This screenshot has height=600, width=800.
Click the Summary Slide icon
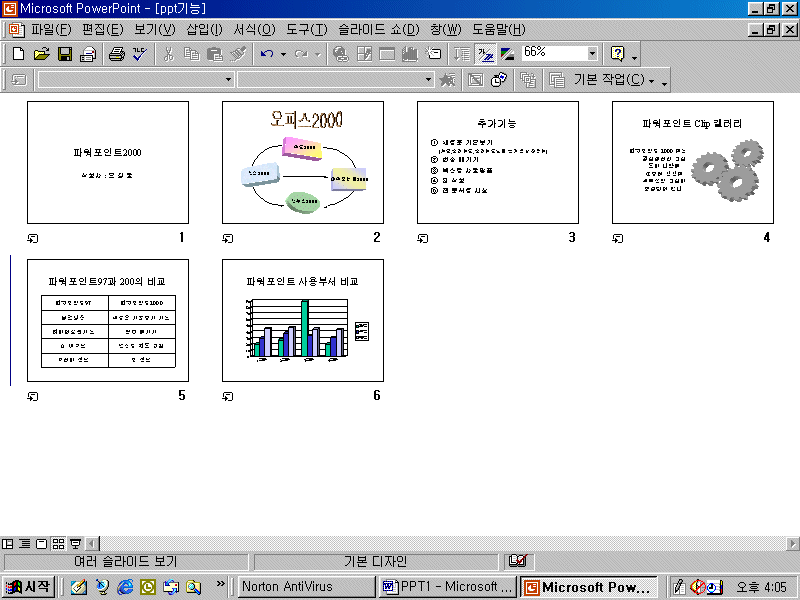pyautogui.click(x=528, y=80)
